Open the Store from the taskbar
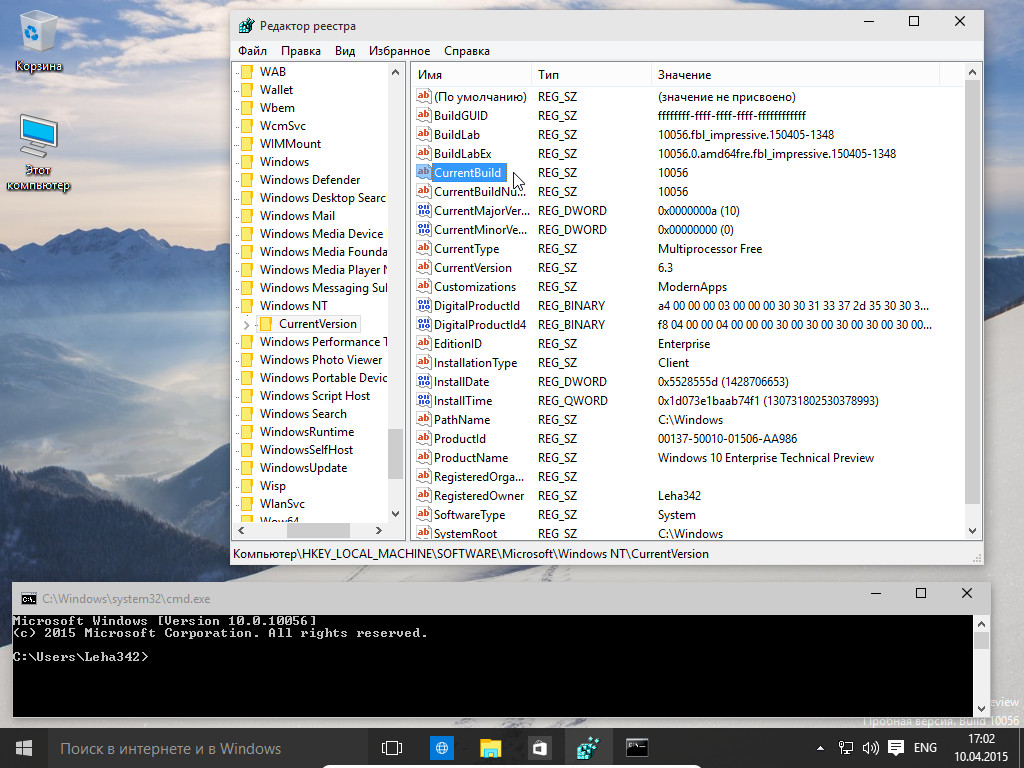The image size is (1024, 768). pyautogui.click(x=539, y=748)
